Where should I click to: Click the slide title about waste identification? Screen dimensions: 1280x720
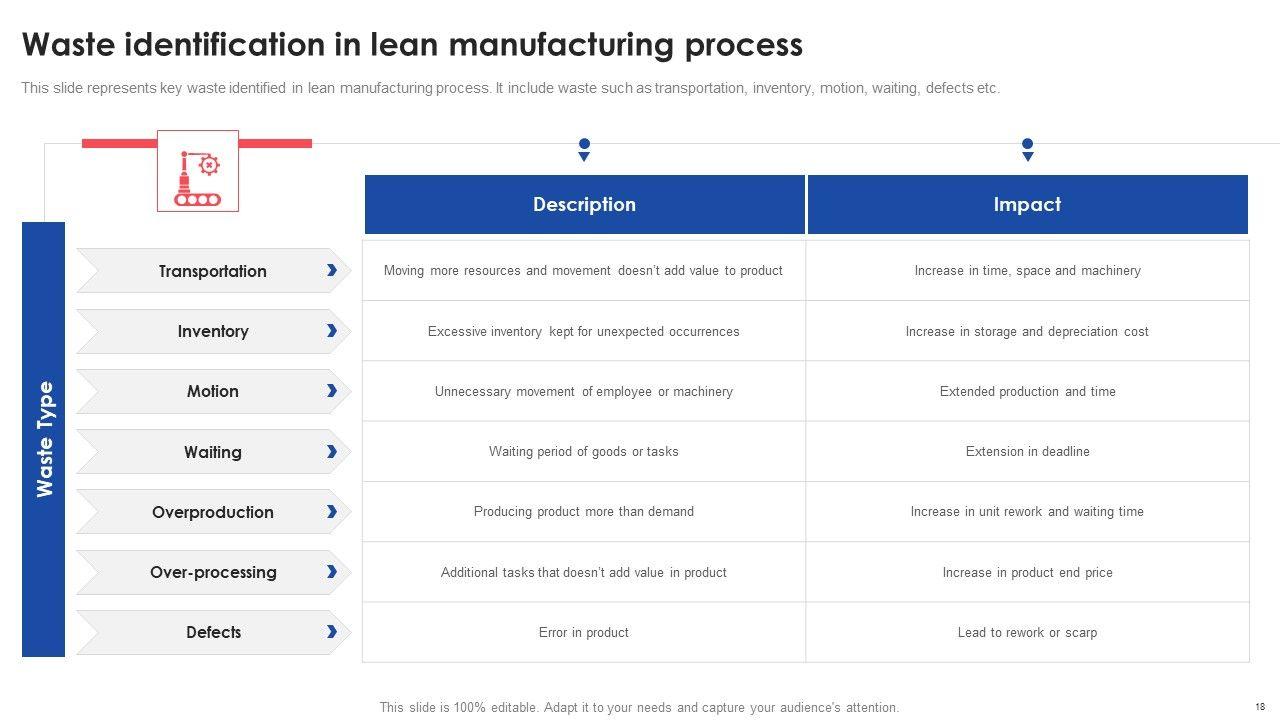(x=412, y=45)
